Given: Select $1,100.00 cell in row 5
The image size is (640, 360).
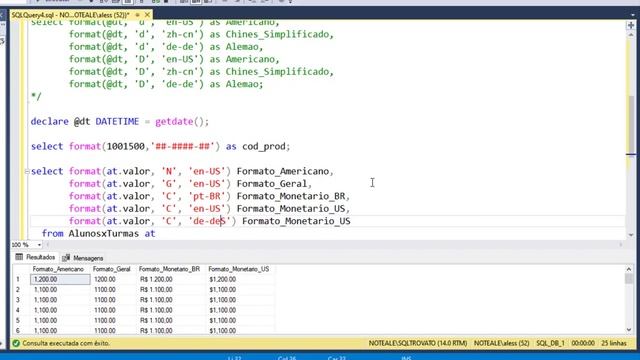Looking at the screenshot, I should click(240, 320).
